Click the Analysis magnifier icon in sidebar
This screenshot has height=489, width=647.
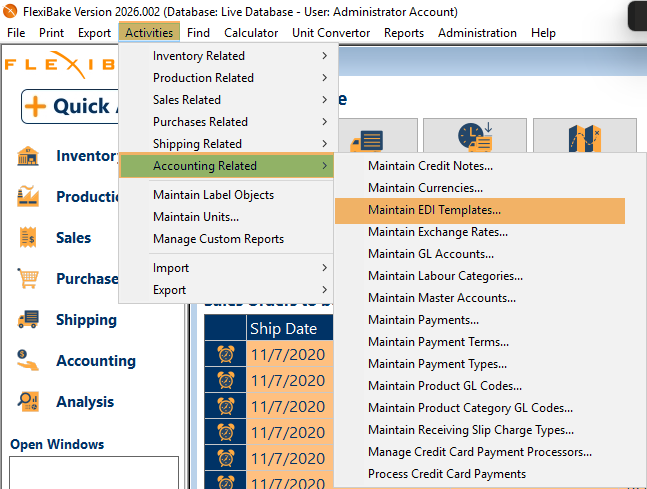[28, 401]
